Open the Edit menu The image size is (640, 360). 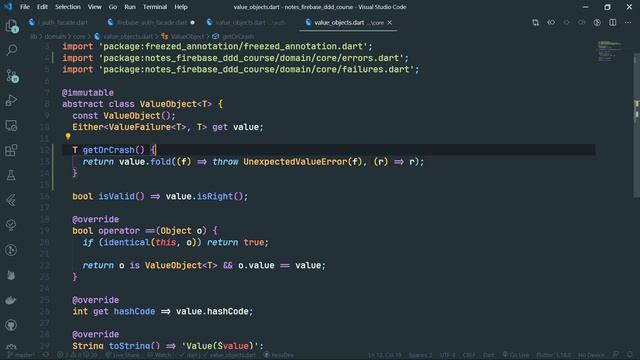click(x=42, y=7)
